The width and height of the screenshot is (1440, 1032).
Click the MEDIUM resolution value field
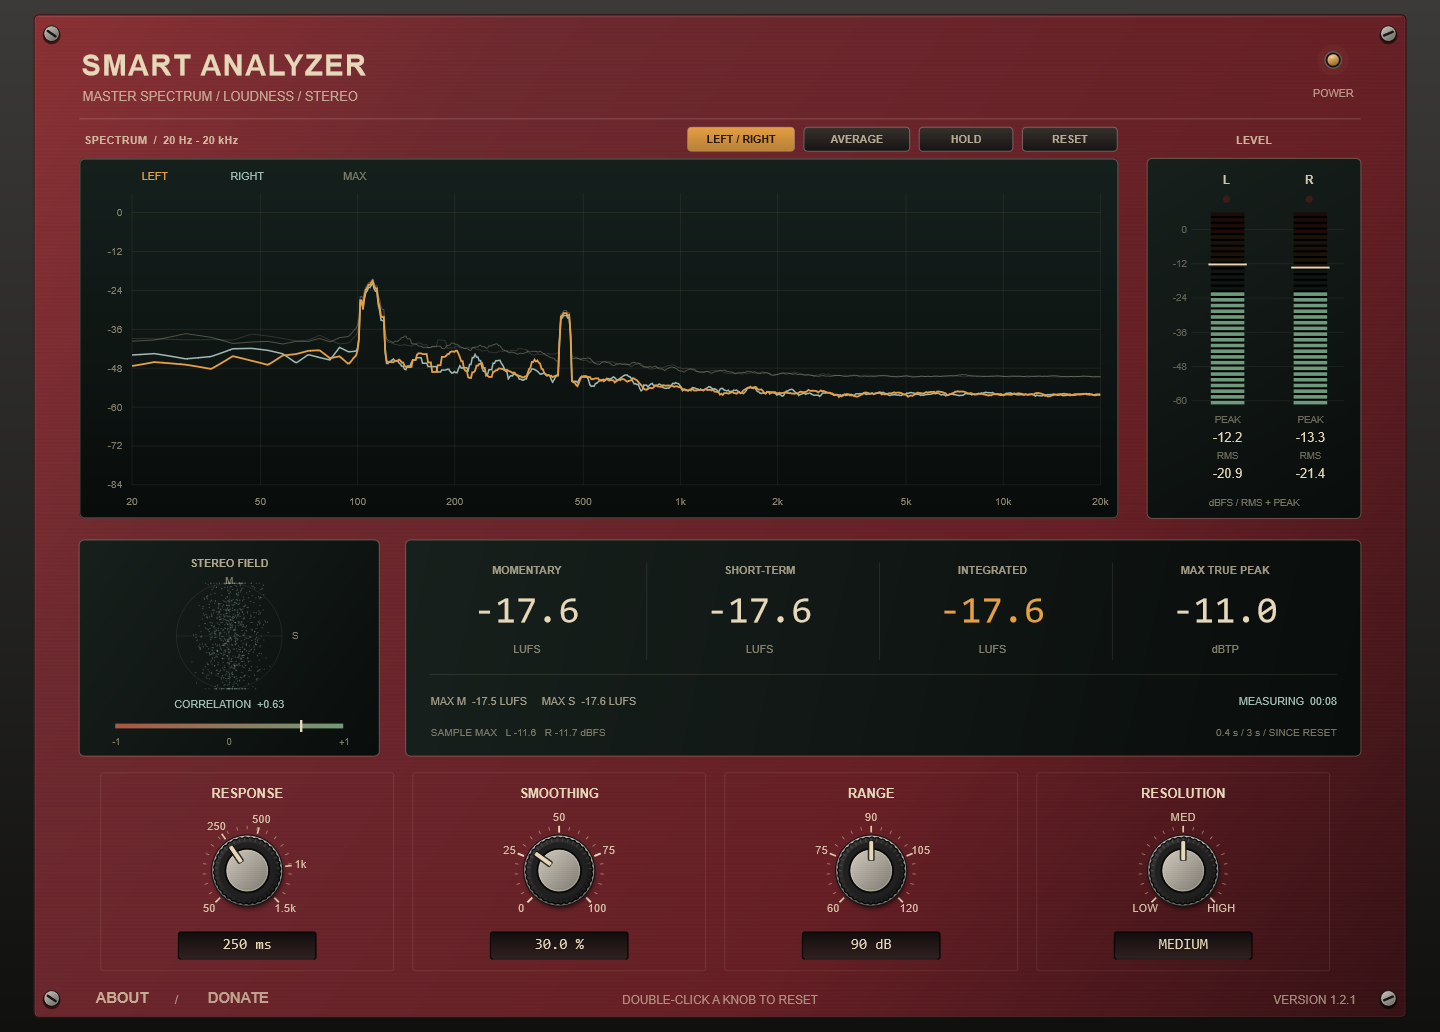[1183, 945]
